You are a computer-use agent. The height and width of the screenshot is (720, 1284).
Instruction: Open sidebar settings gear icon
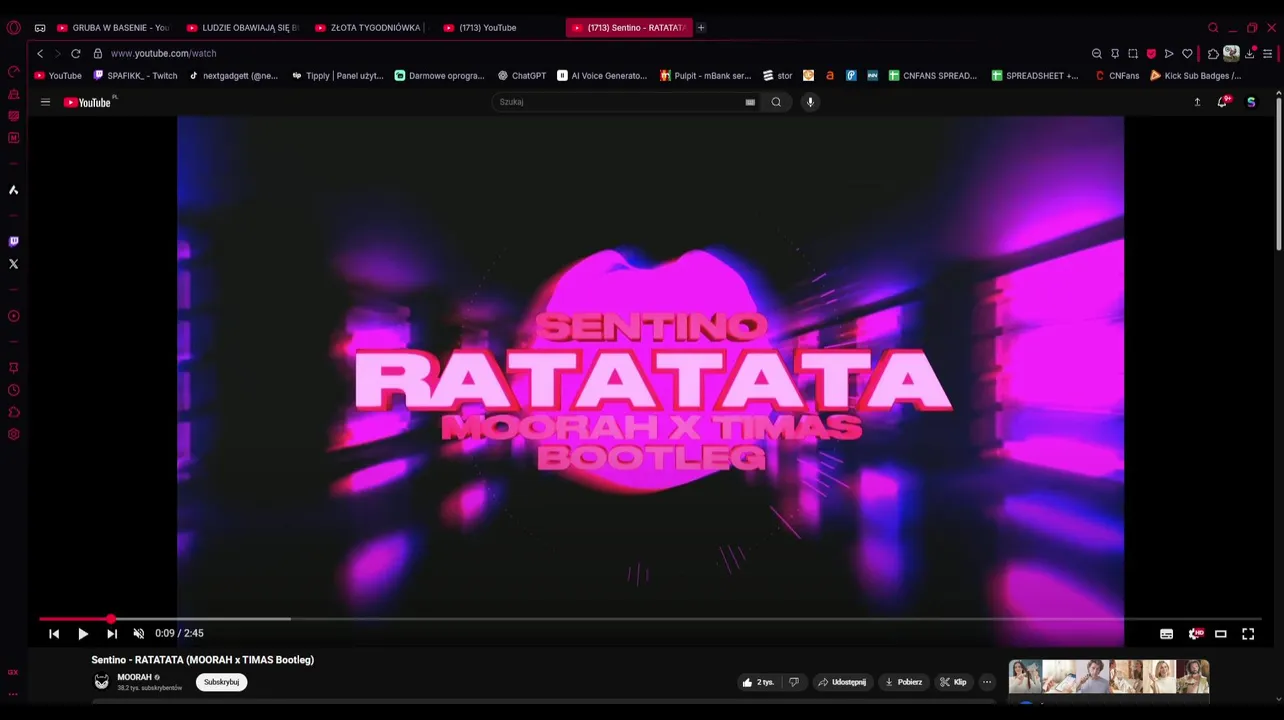(x=13, y=434)
